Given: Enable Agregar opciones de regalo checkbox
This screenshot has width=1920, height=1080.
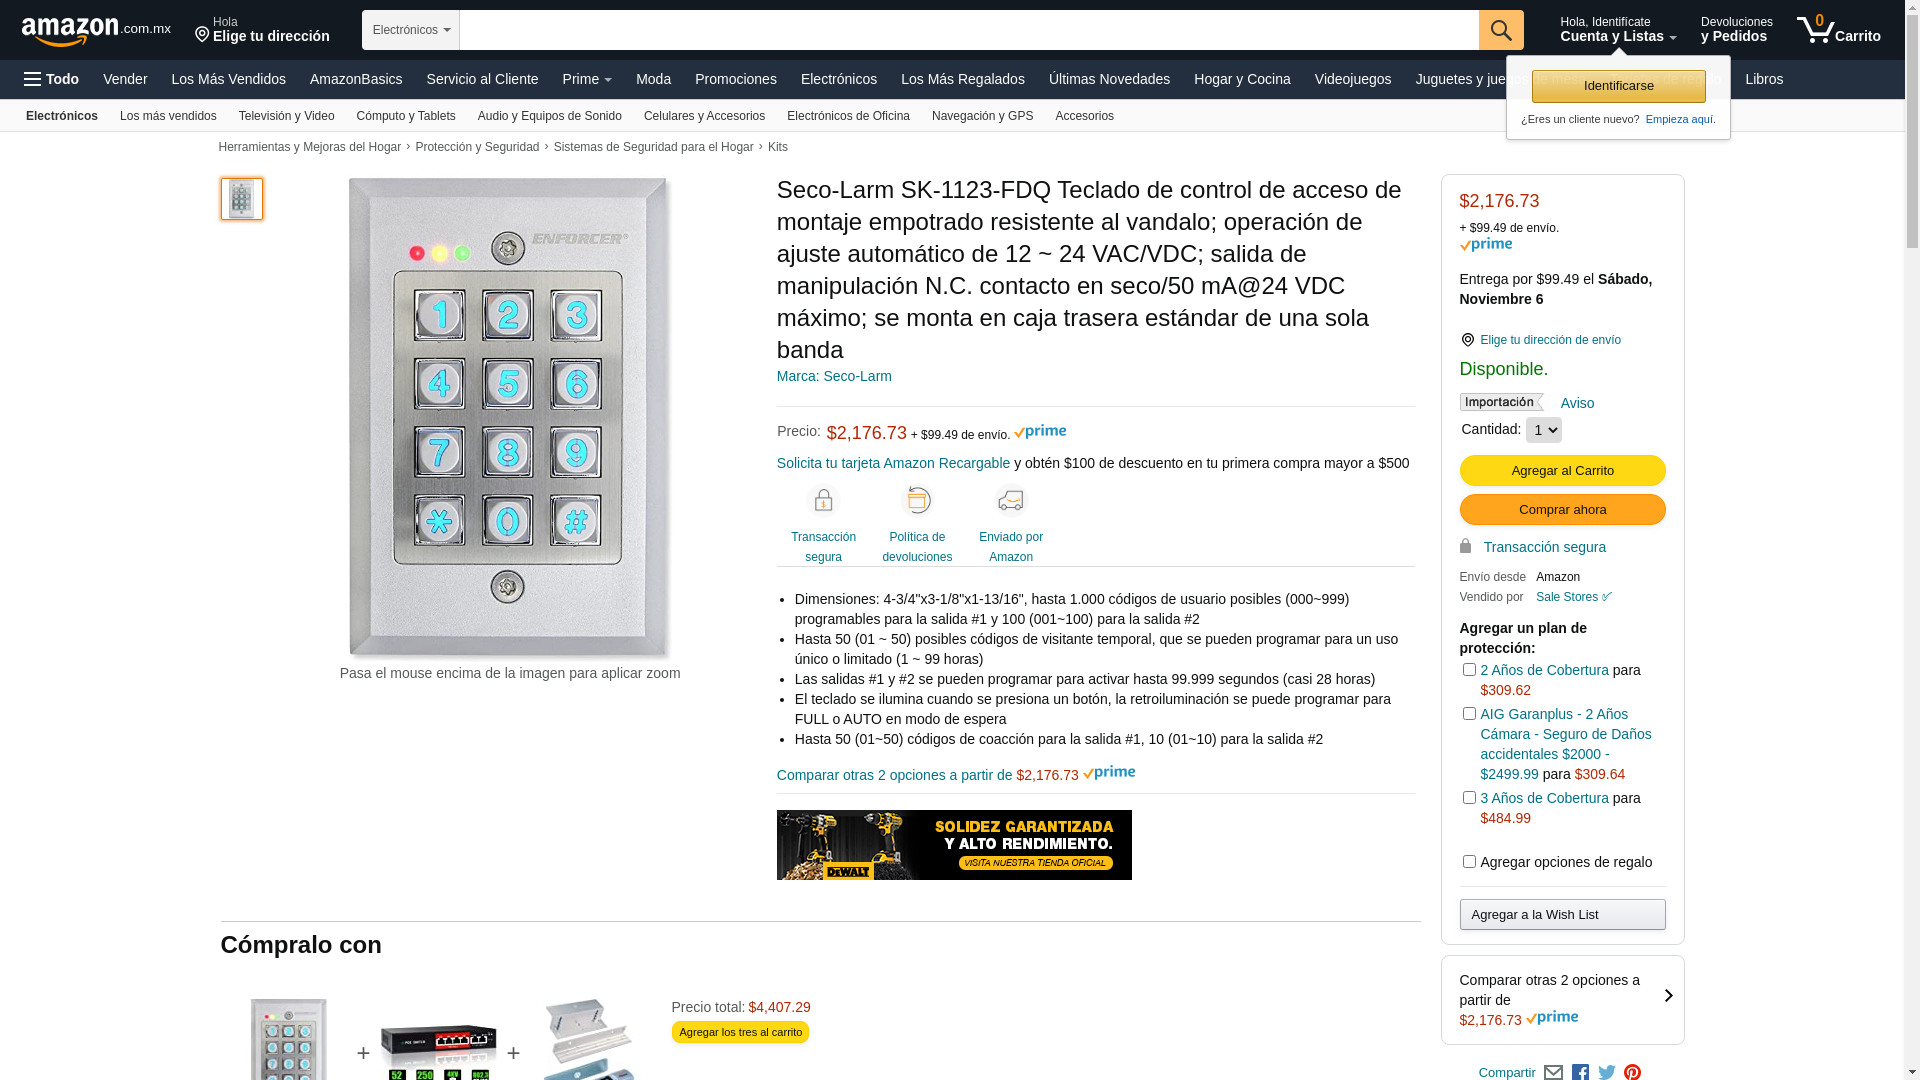Looking at the screenshot, I should [x=1469, y=862].
